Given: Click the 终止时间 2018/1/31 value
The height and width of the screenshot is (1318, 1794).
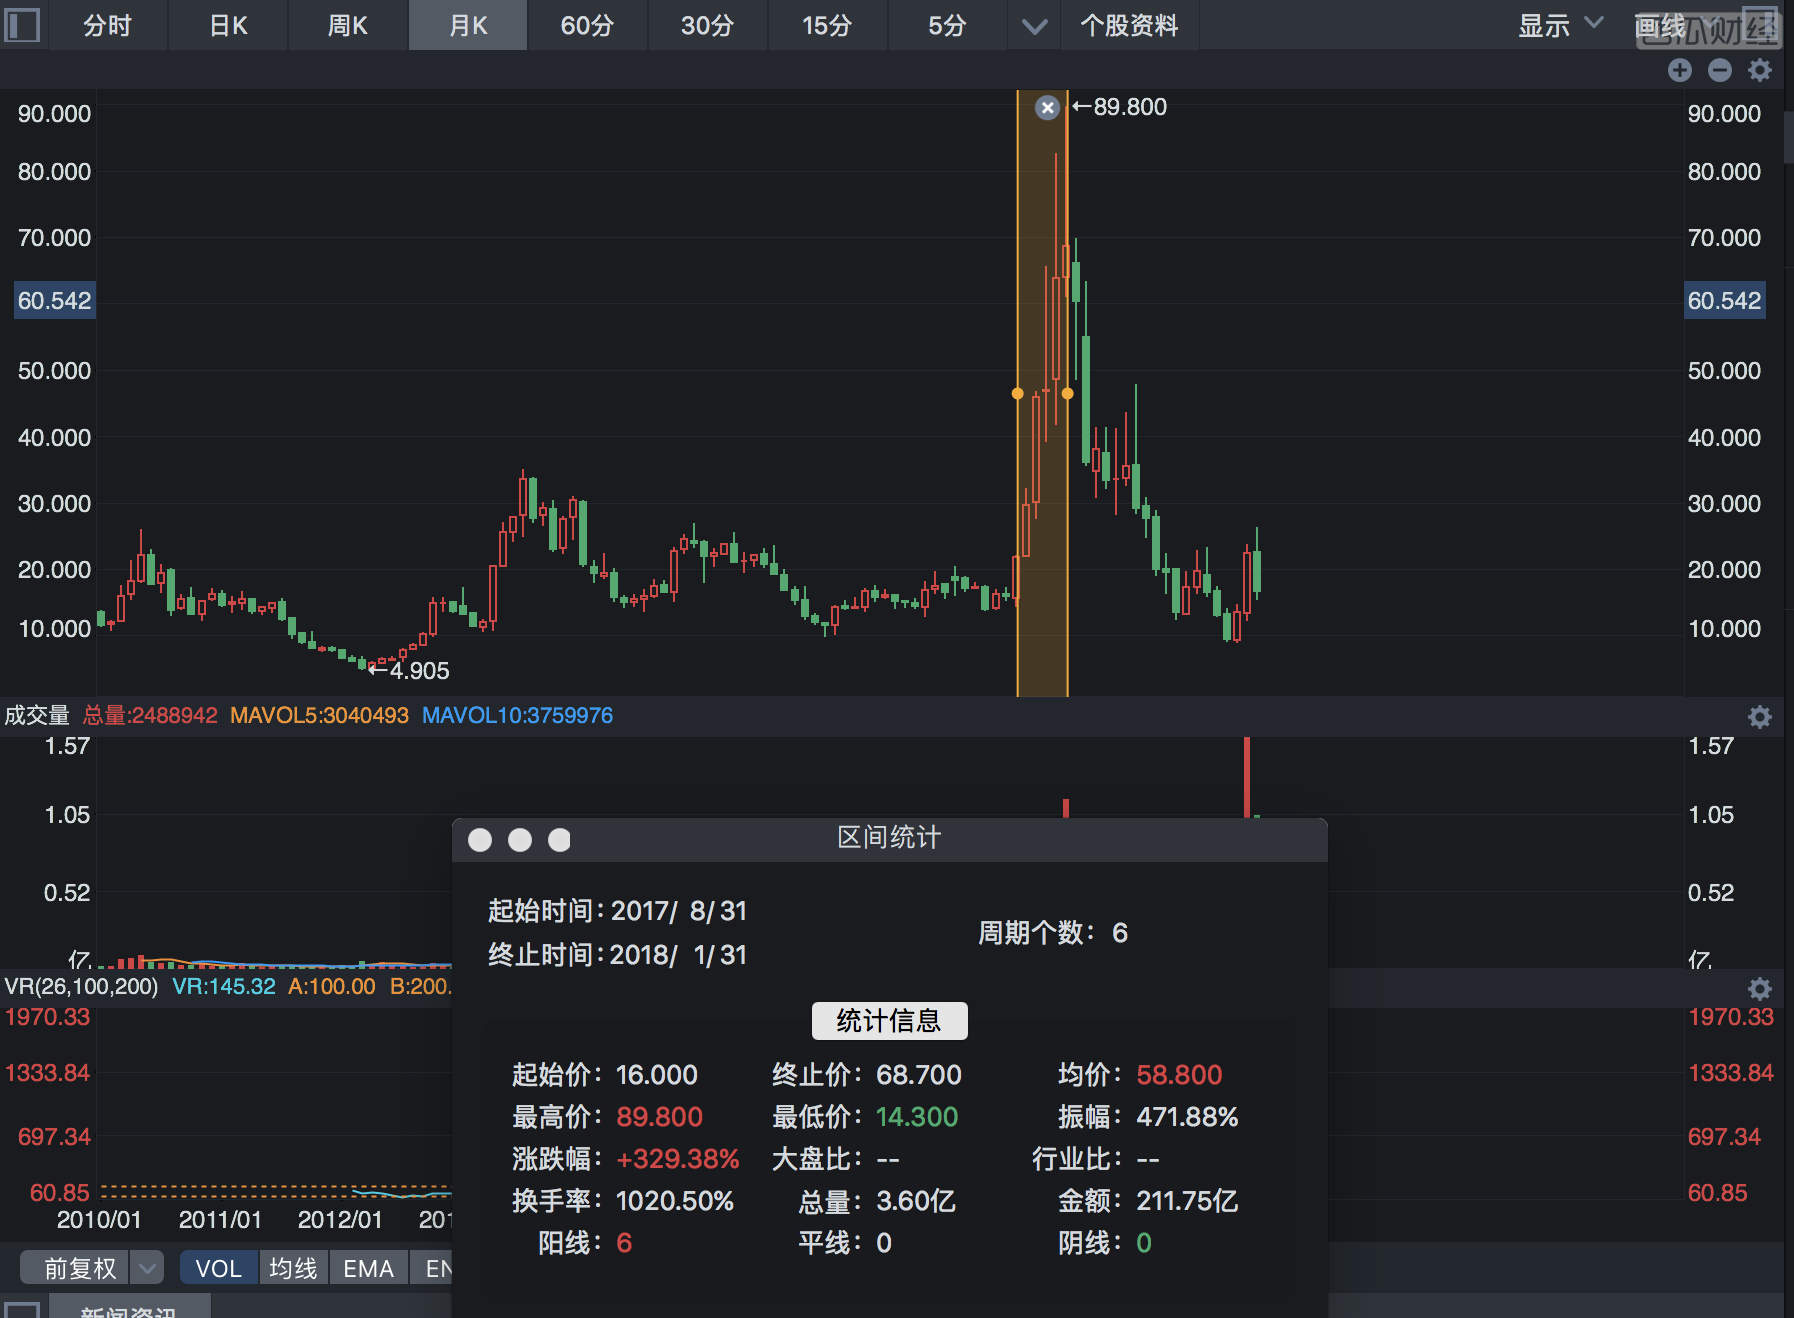Looking at the screenshot, I should point(679,955).
